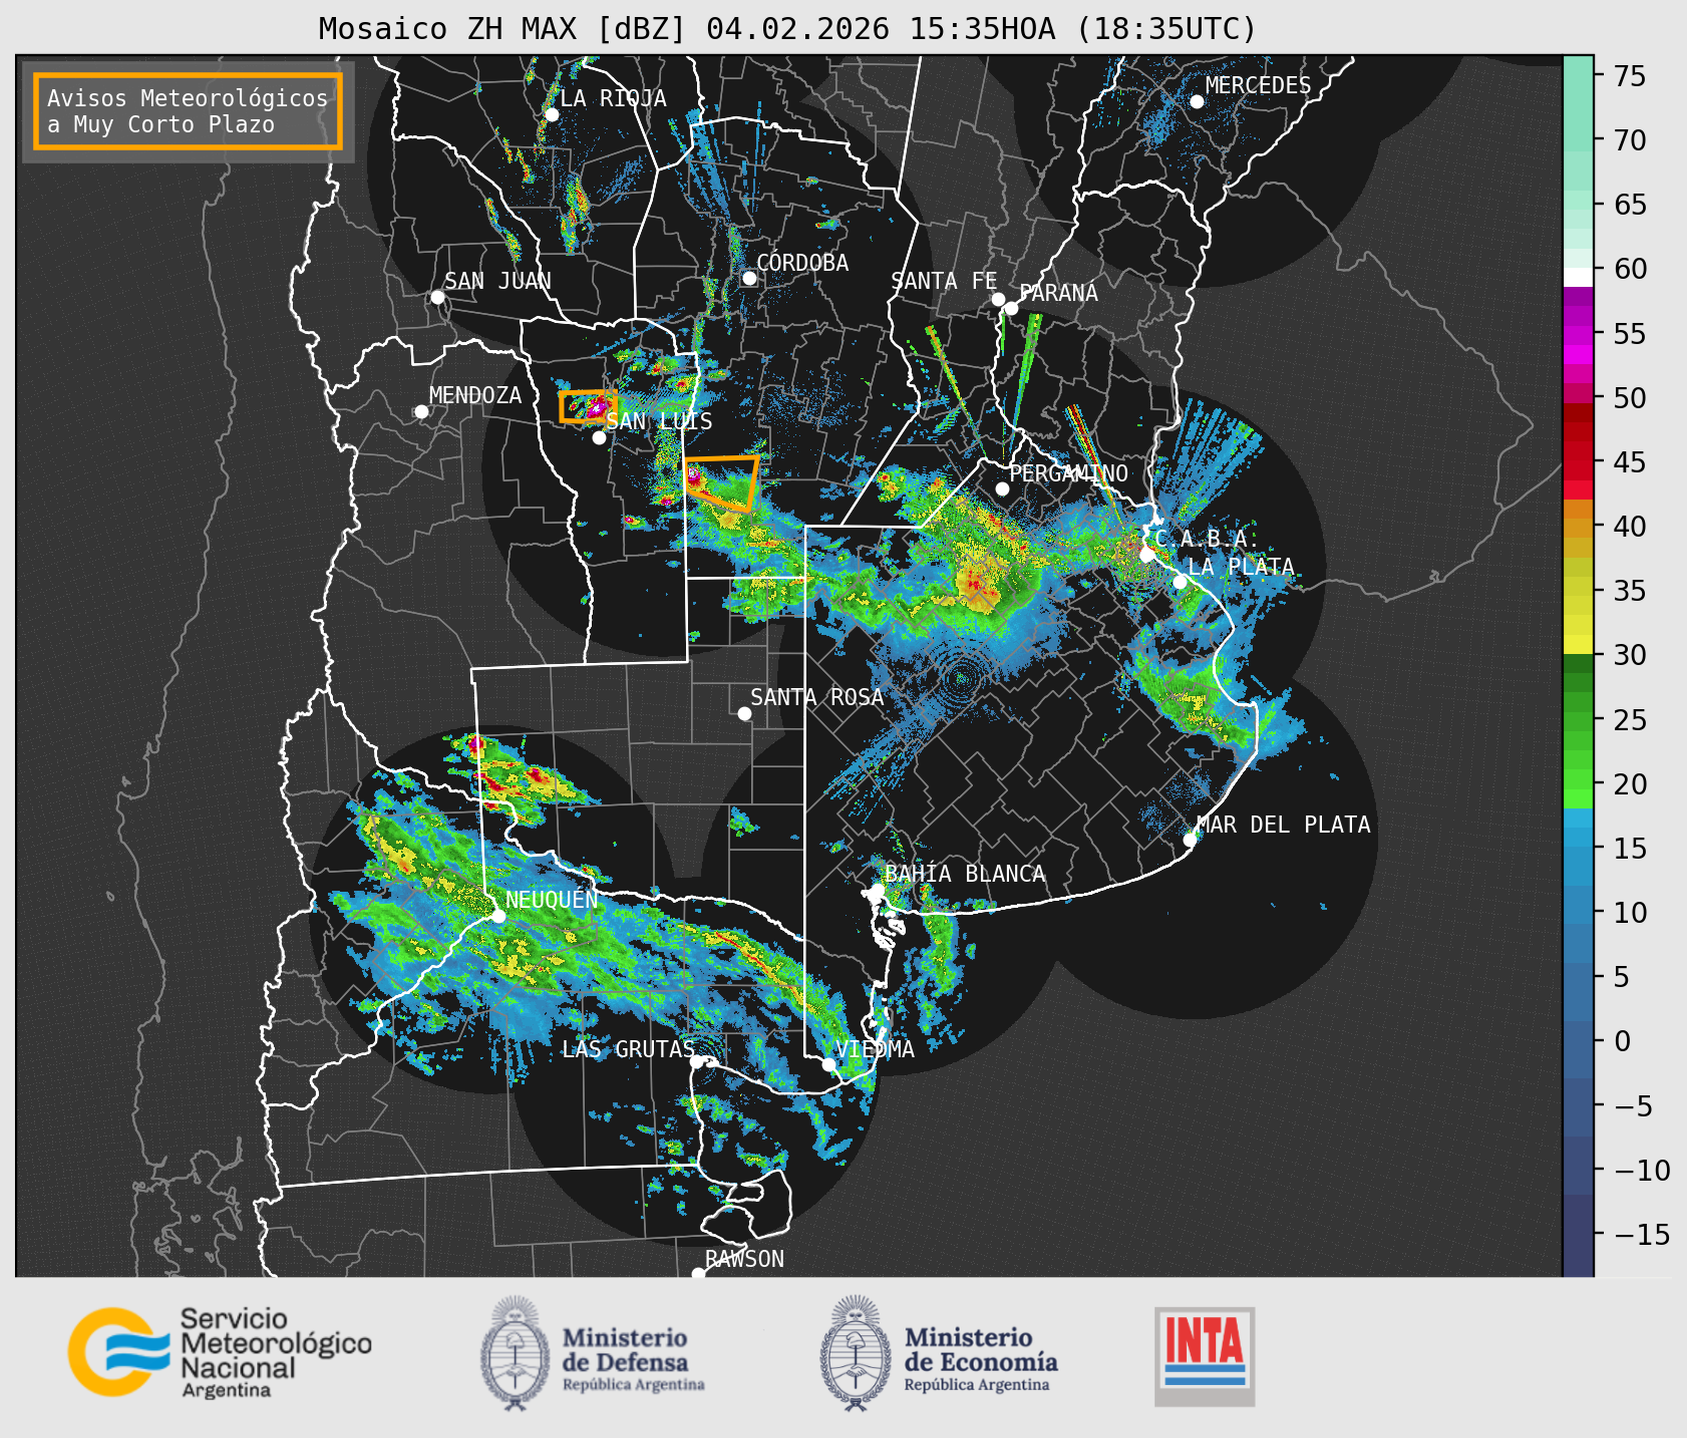Screen dimensions: 1687x1438
Task: Click the SAN LUIS city marker
Action: [x=599, y=437]
